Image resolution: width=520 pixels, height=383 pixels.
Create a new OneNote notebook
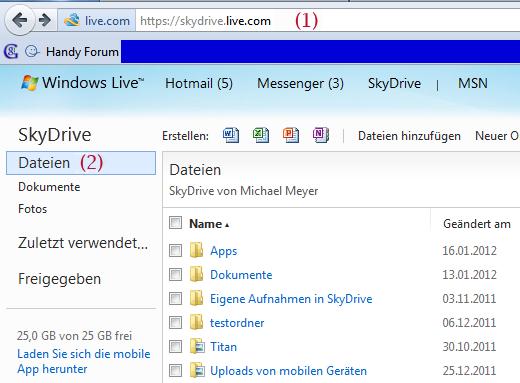pyautogui.click(x=321, y=135)
